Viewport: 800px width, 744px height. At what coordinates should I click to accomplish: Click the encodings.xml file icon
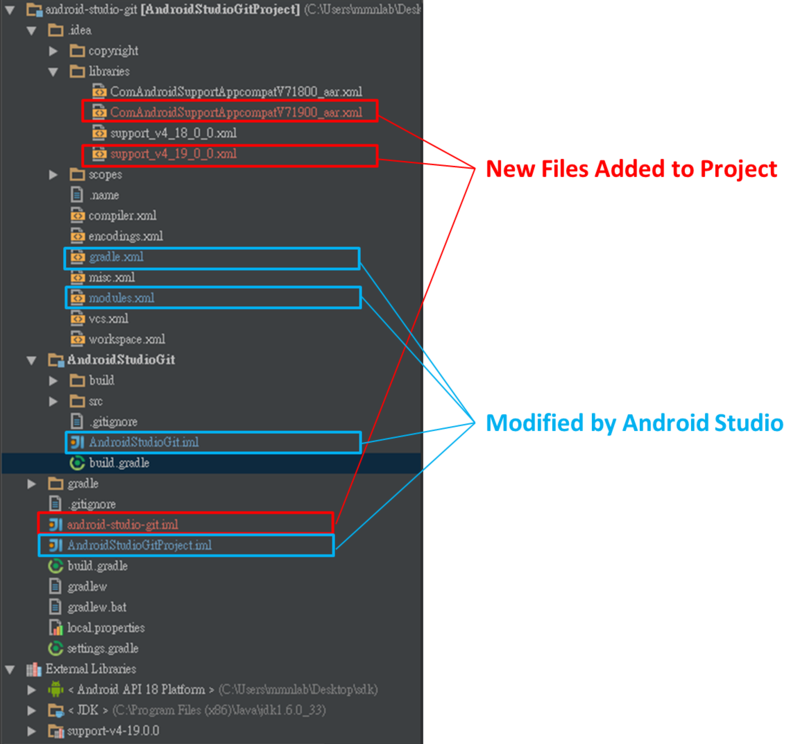click(x=78, y=236)
